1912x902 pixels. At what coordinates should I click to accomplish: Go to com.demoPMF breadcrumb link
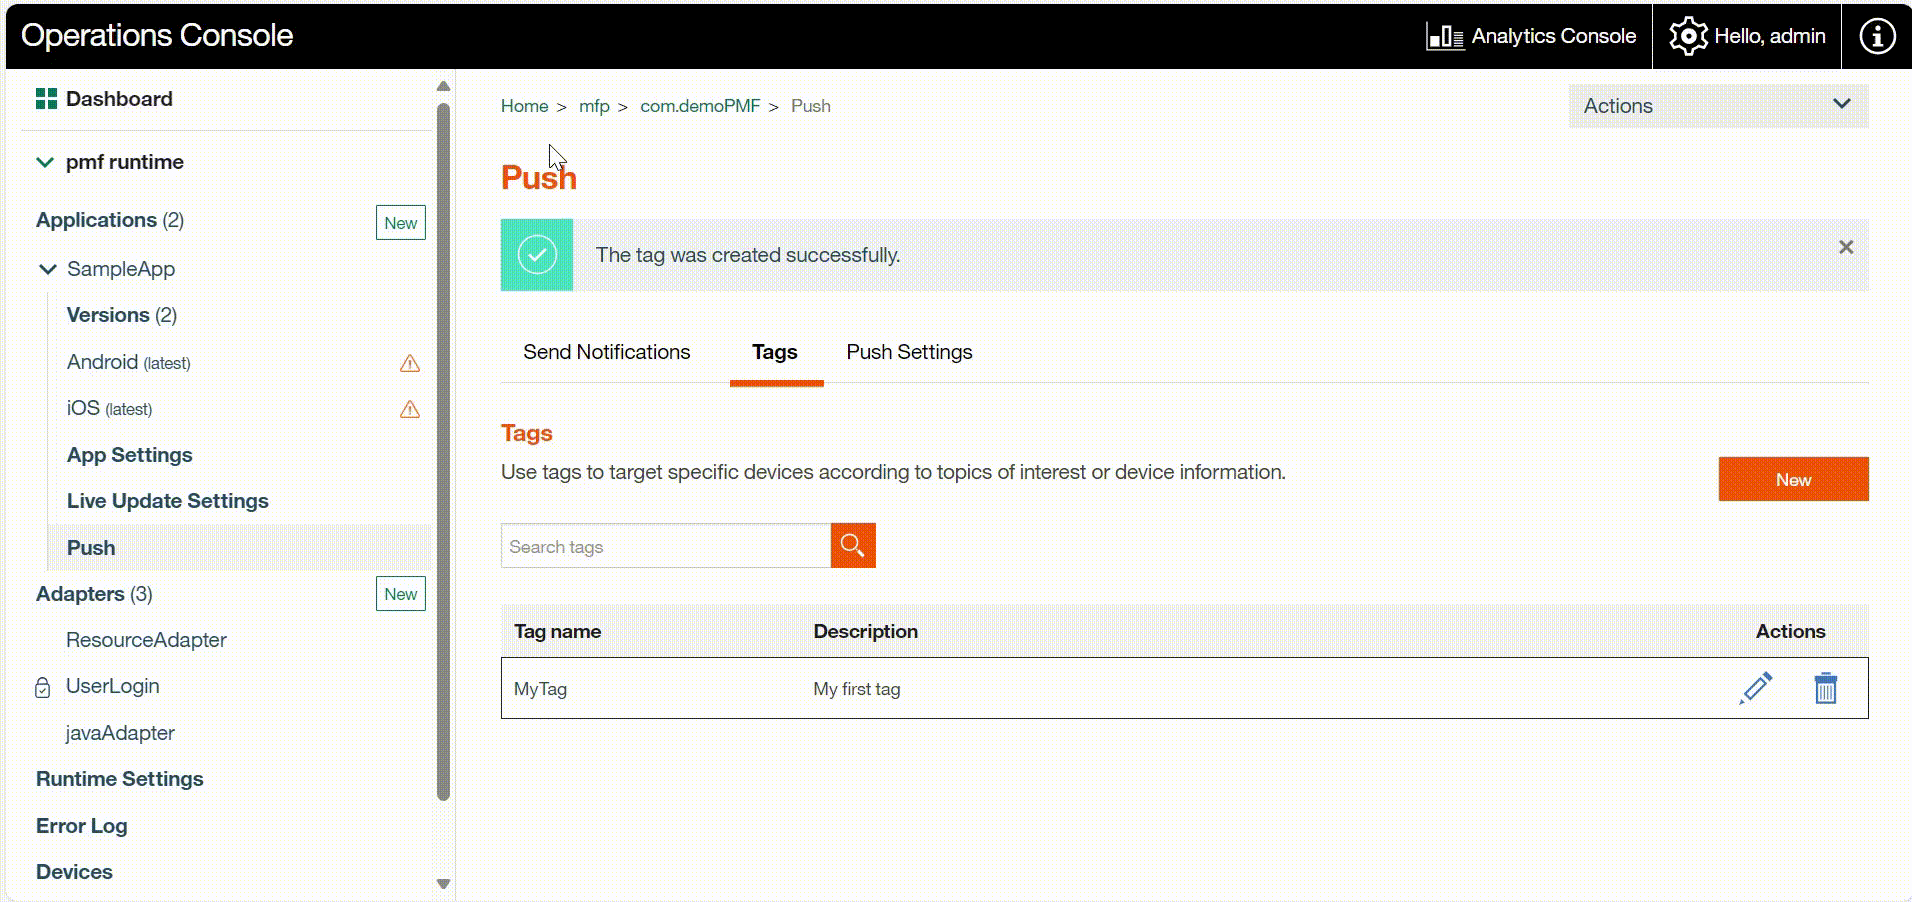click(x=700, y=106)
